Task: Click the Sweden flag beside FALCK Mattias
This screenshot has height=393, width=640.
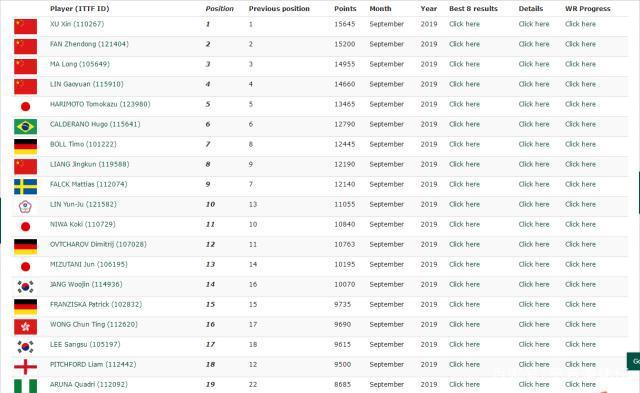Action: [25, 187]
